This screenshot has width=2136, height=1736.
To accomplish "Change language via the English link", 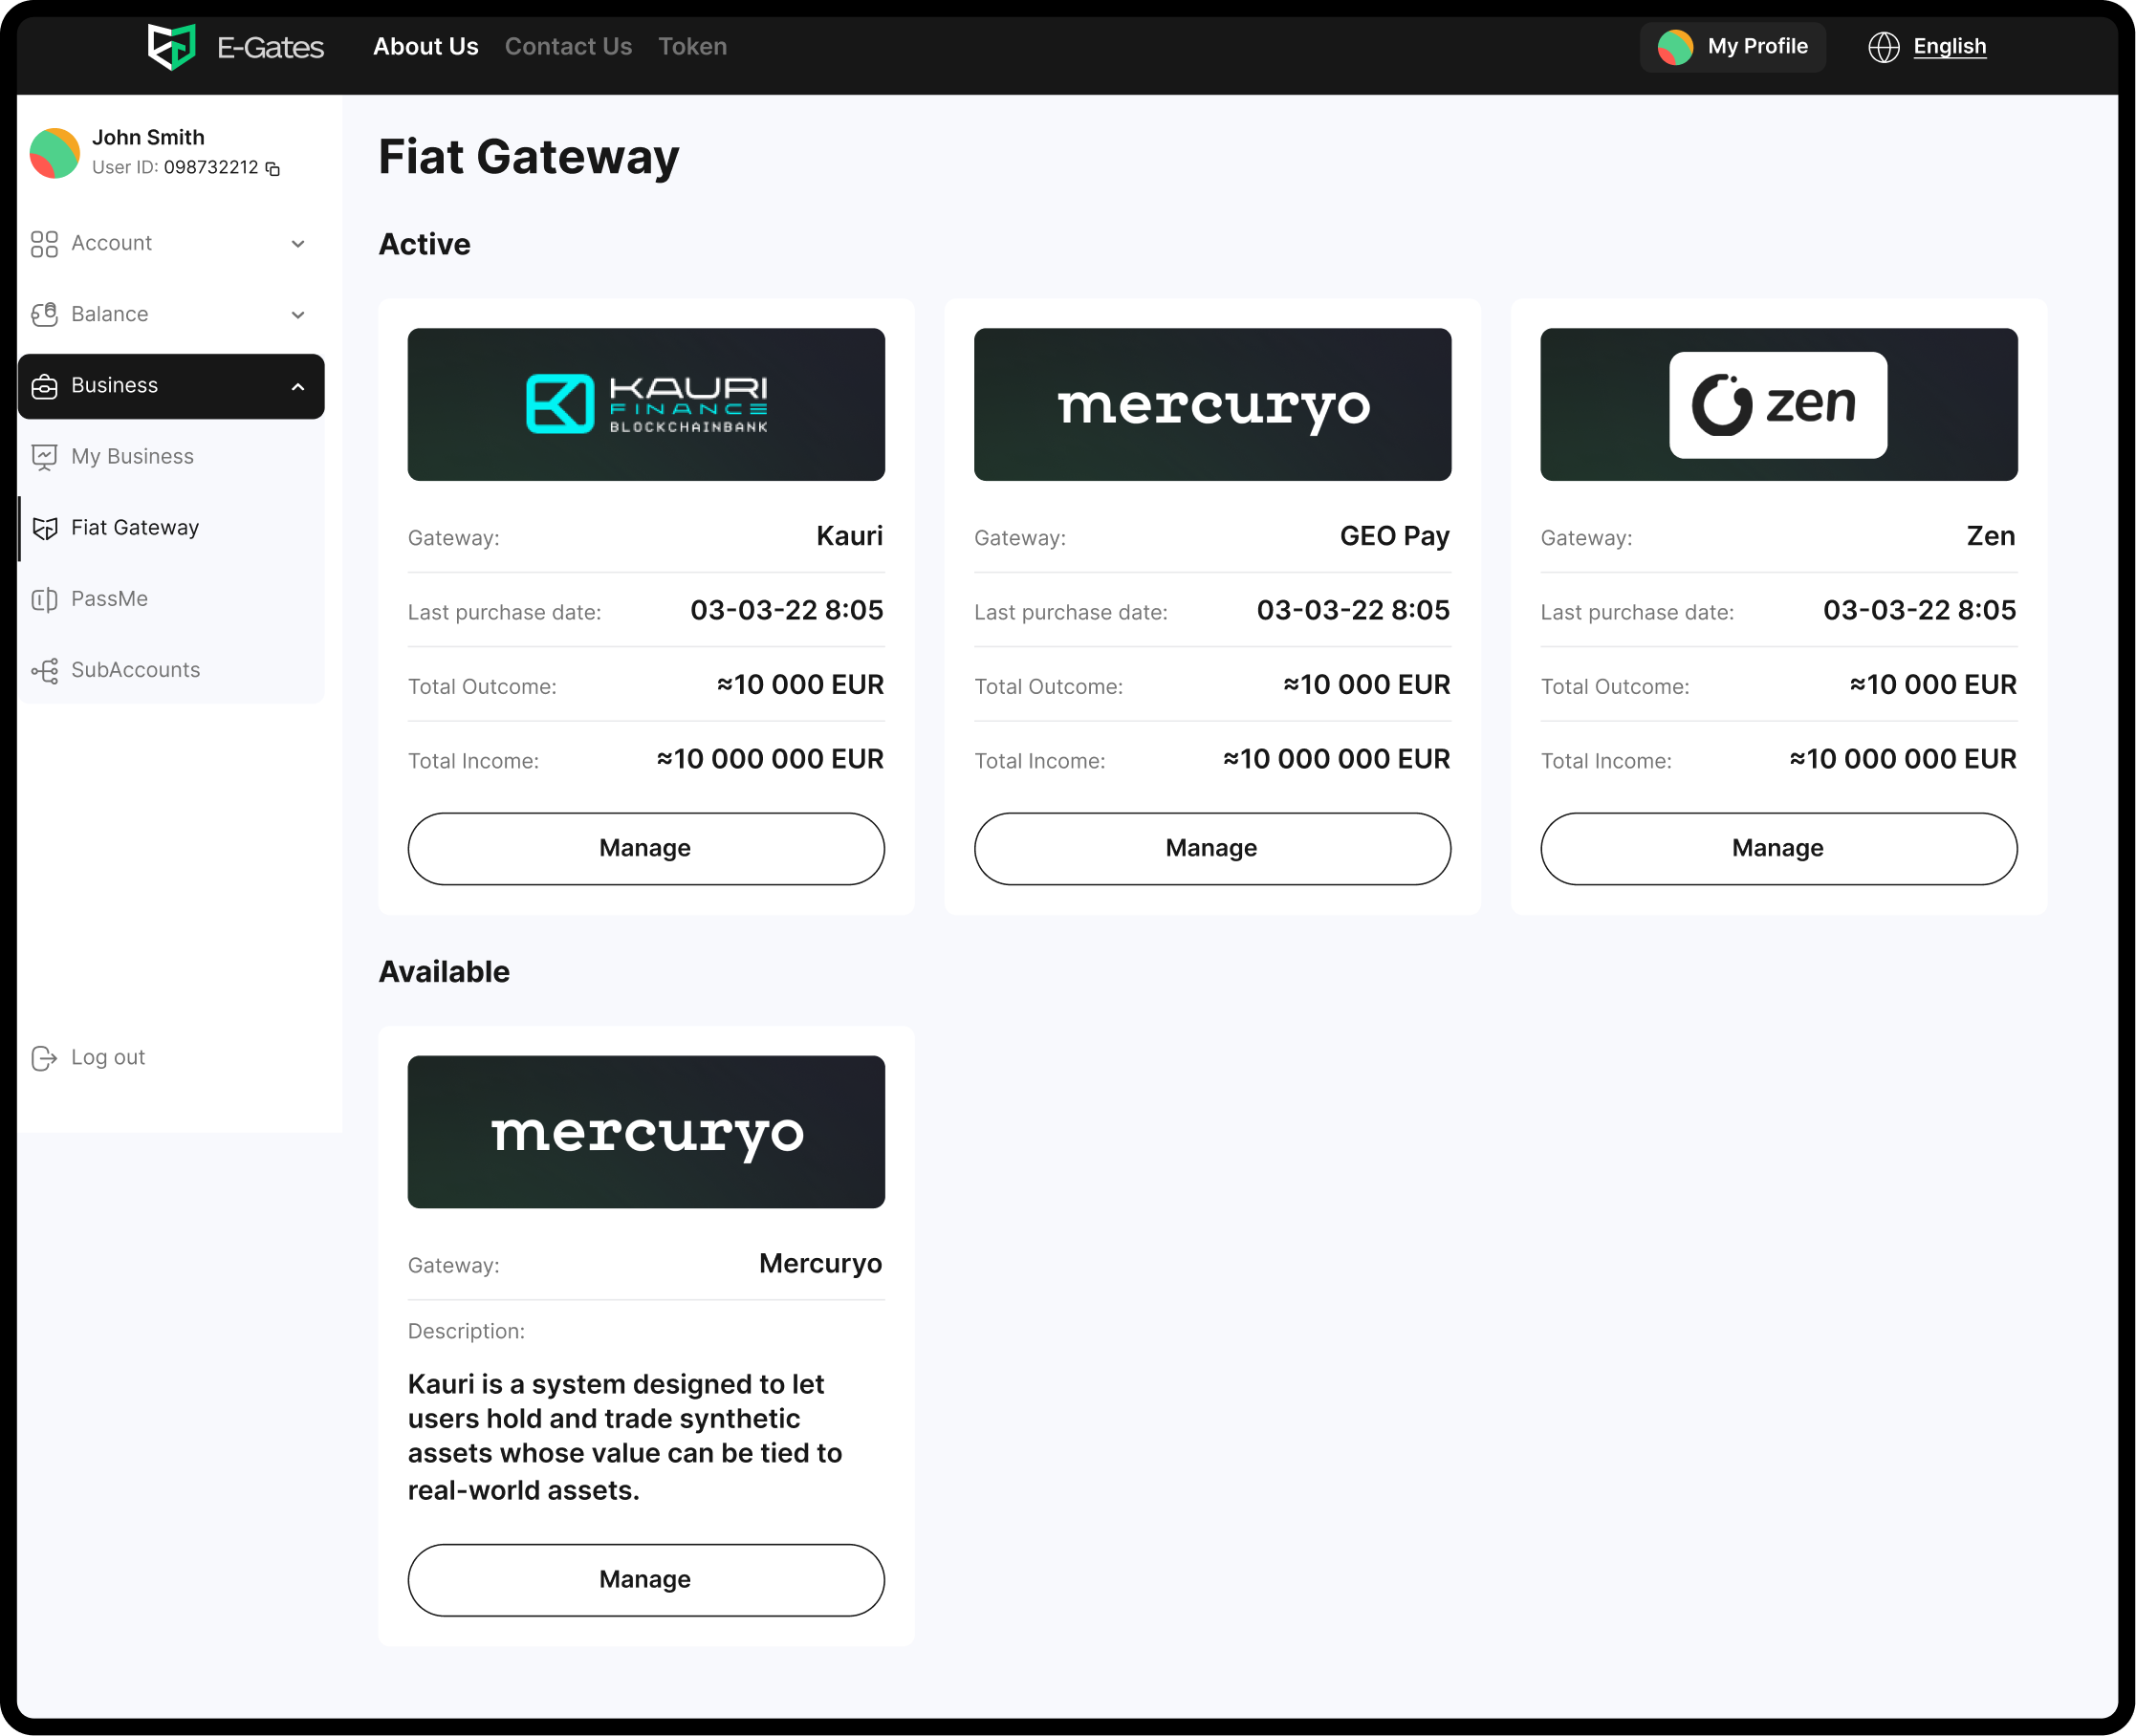I will click(1950, 47).
